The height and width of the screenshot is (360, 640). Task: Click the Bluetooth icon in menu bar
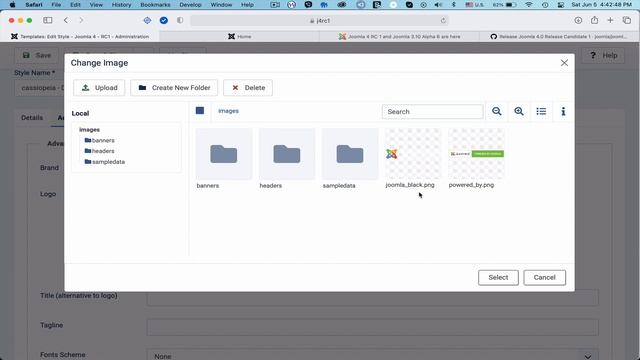tap(454, 4)
